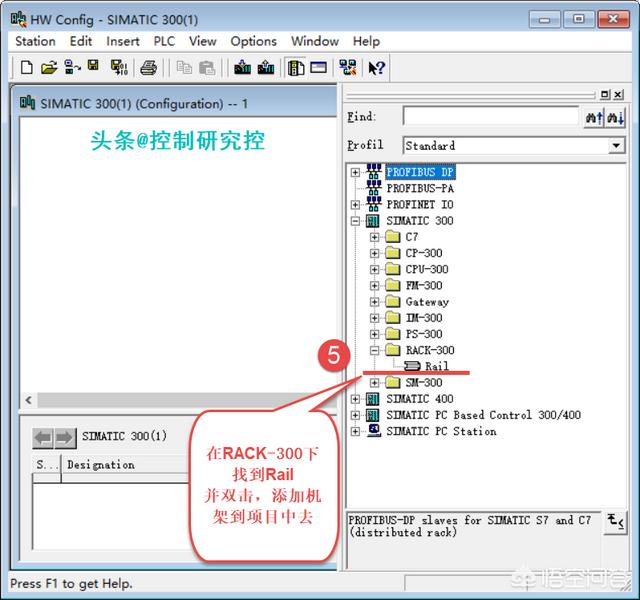Open the Options menu
The height and width of the screenshot is (600, 640).
point(253,41)
